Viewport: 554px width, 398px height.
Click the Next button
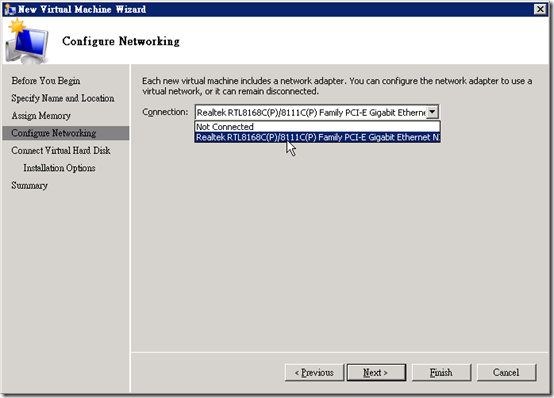[x=376, y=373]
